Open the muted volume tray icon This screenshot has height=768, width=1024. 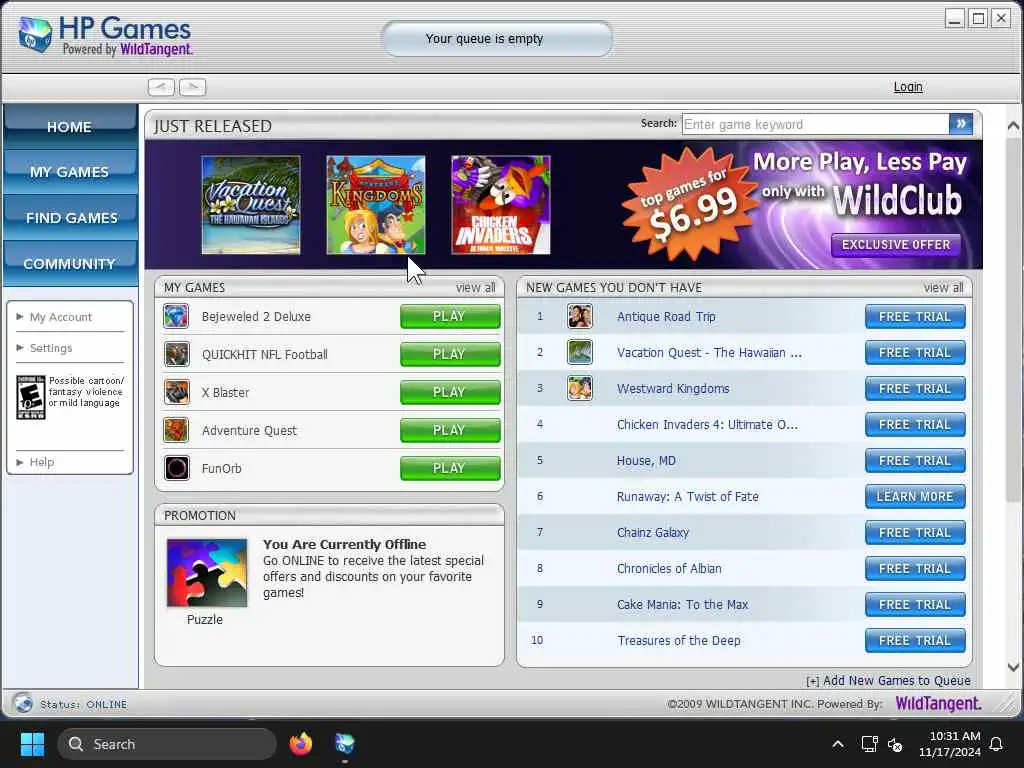point(895,744)
